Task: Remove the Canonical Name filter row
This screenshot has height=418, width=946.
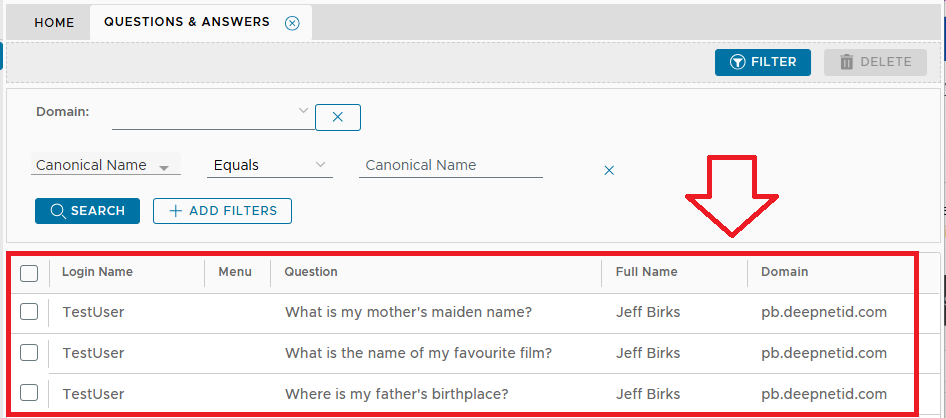Action: [609, 170]
